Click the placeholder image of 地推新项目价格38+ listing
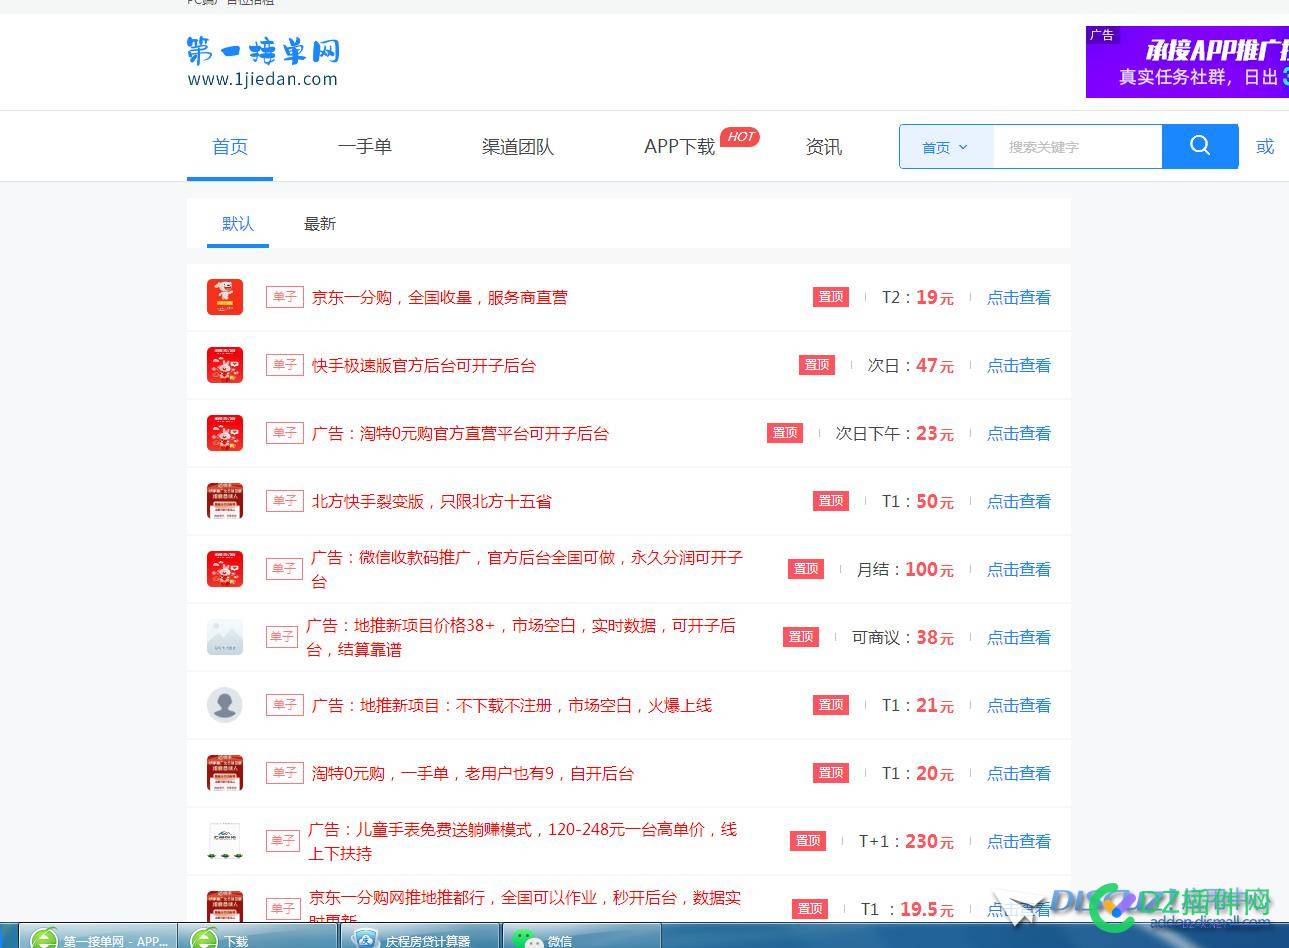 tap(225, 637)
